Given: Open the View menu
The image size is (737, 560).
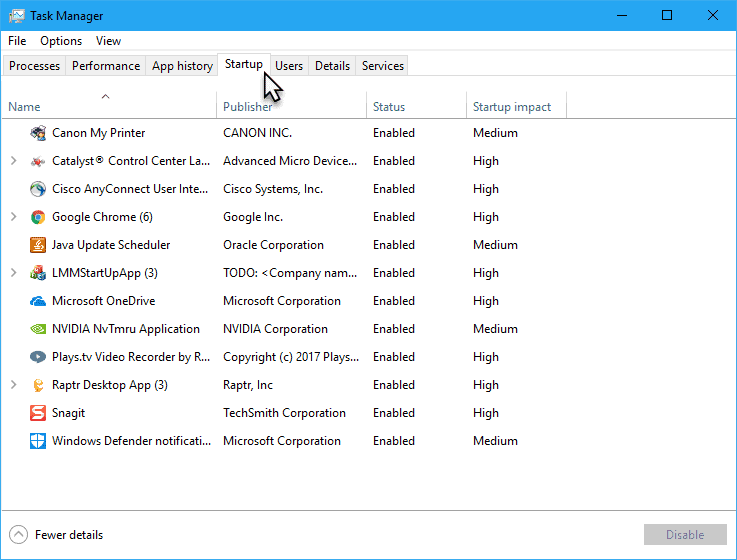Looking at the screenshot, I should tap(109, 41).
